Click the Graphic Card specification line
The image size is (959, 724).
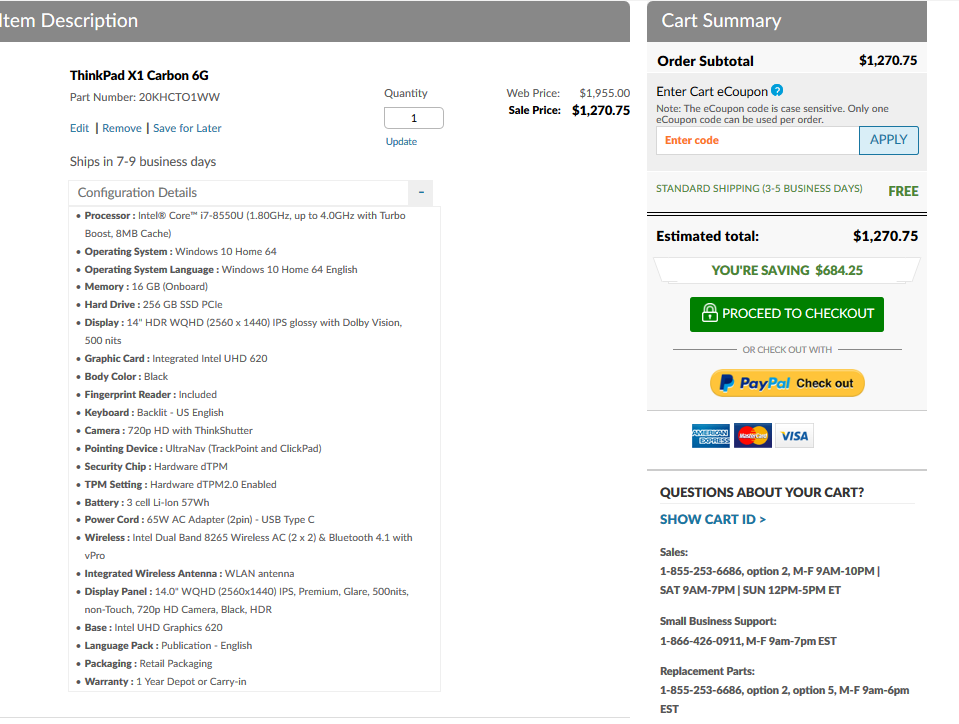[x=176, y=358]
